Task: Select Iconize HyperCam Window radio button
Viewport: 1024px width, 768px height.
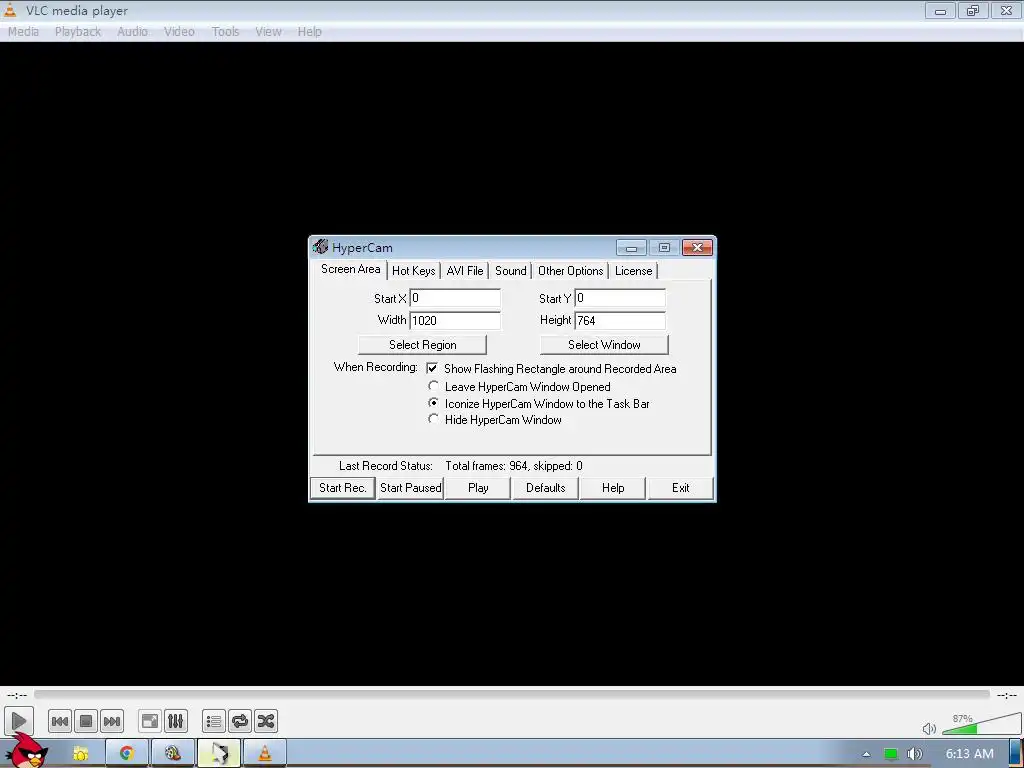Action: (x=433, y=403)
